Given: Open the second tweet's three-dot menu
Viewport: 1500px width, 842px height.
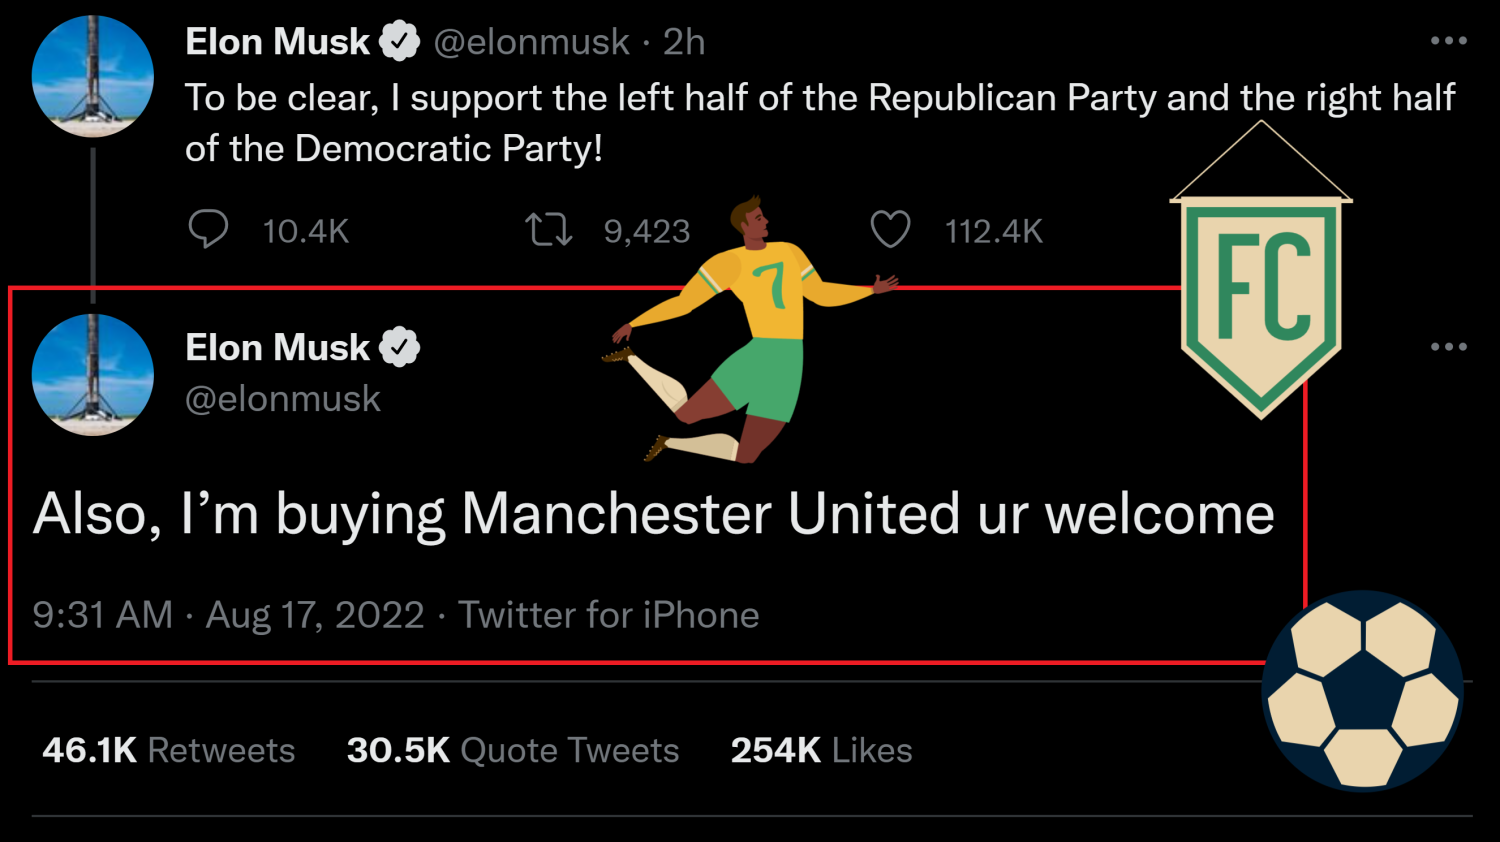Looking at the screenshot, I should click(x=1448, y=347).
